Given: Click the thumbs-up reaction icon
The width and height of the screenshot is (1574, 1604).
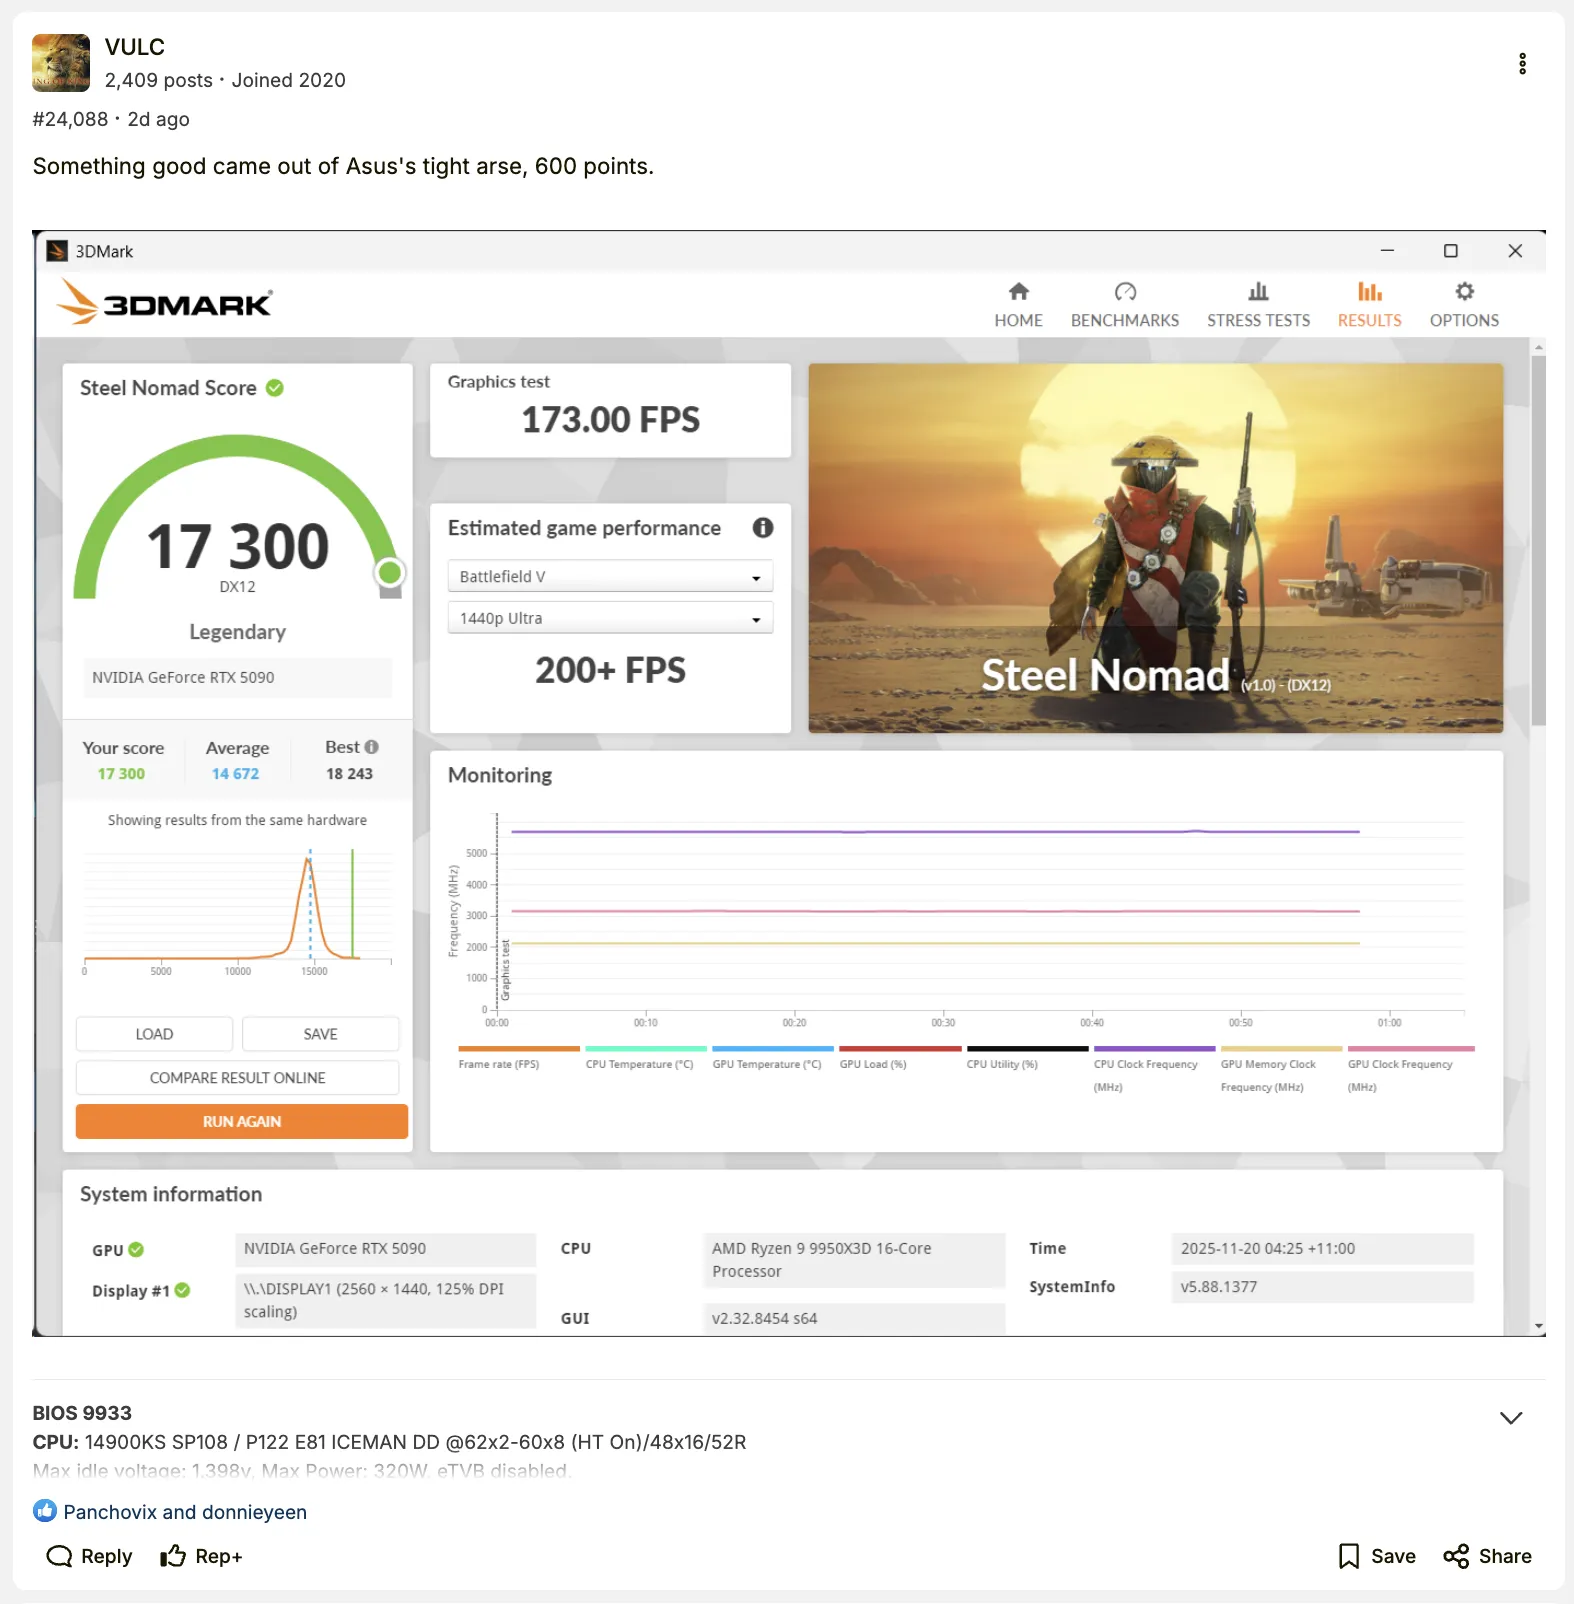Looking at the screenshot, I should (44, 1511).
